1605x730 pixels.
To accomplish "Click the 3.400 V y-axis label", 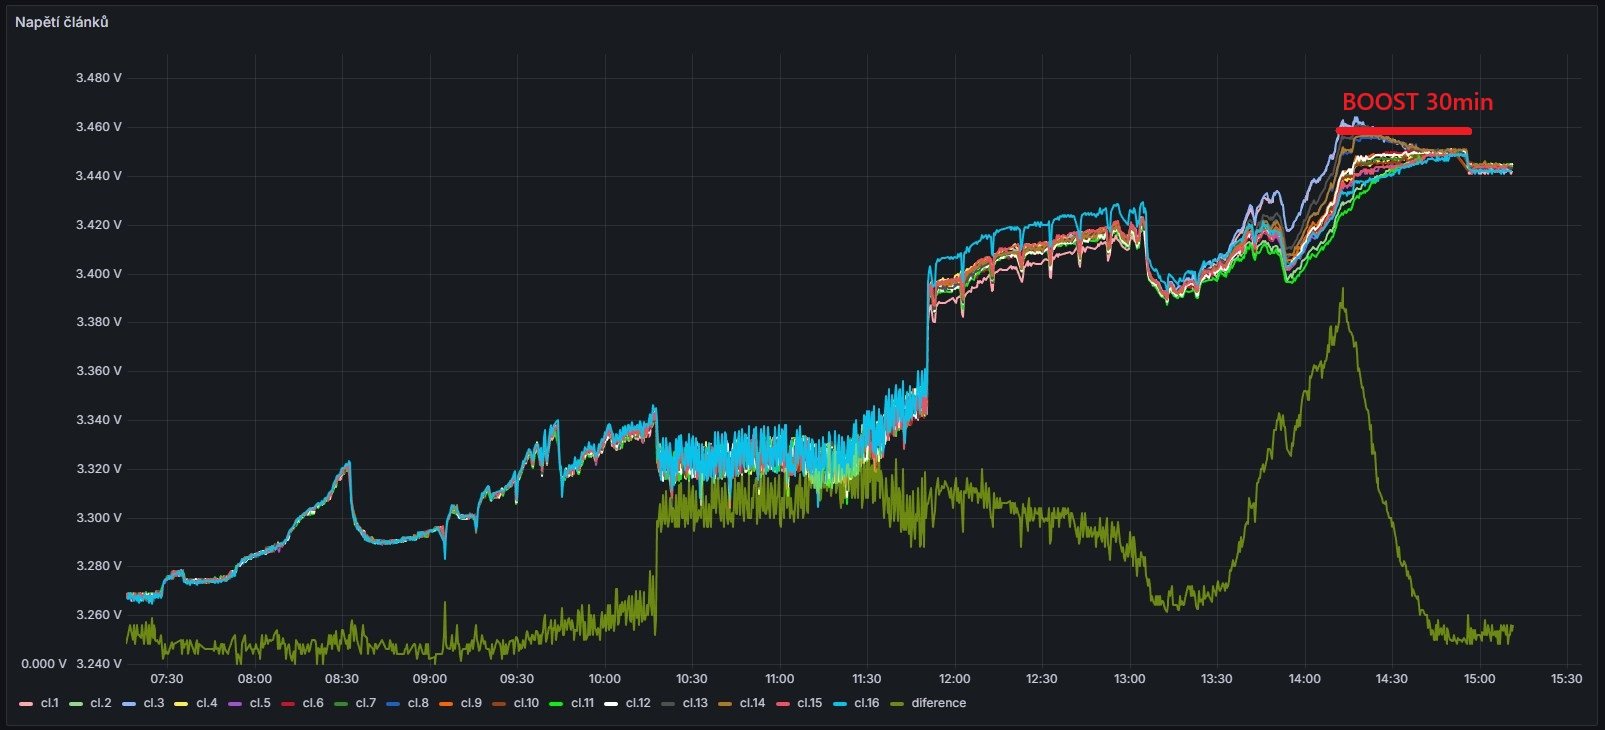I will coord(99,274).
